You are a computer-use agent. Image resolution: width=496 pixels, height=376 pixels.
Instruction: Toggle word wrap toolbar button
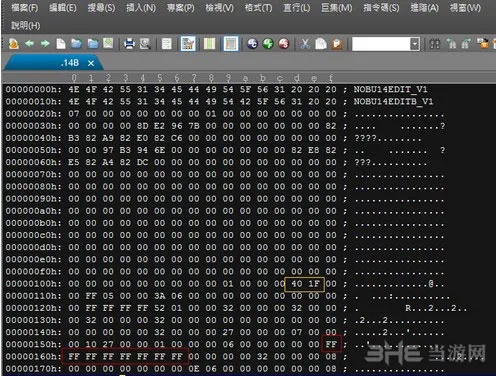(166, 44)
